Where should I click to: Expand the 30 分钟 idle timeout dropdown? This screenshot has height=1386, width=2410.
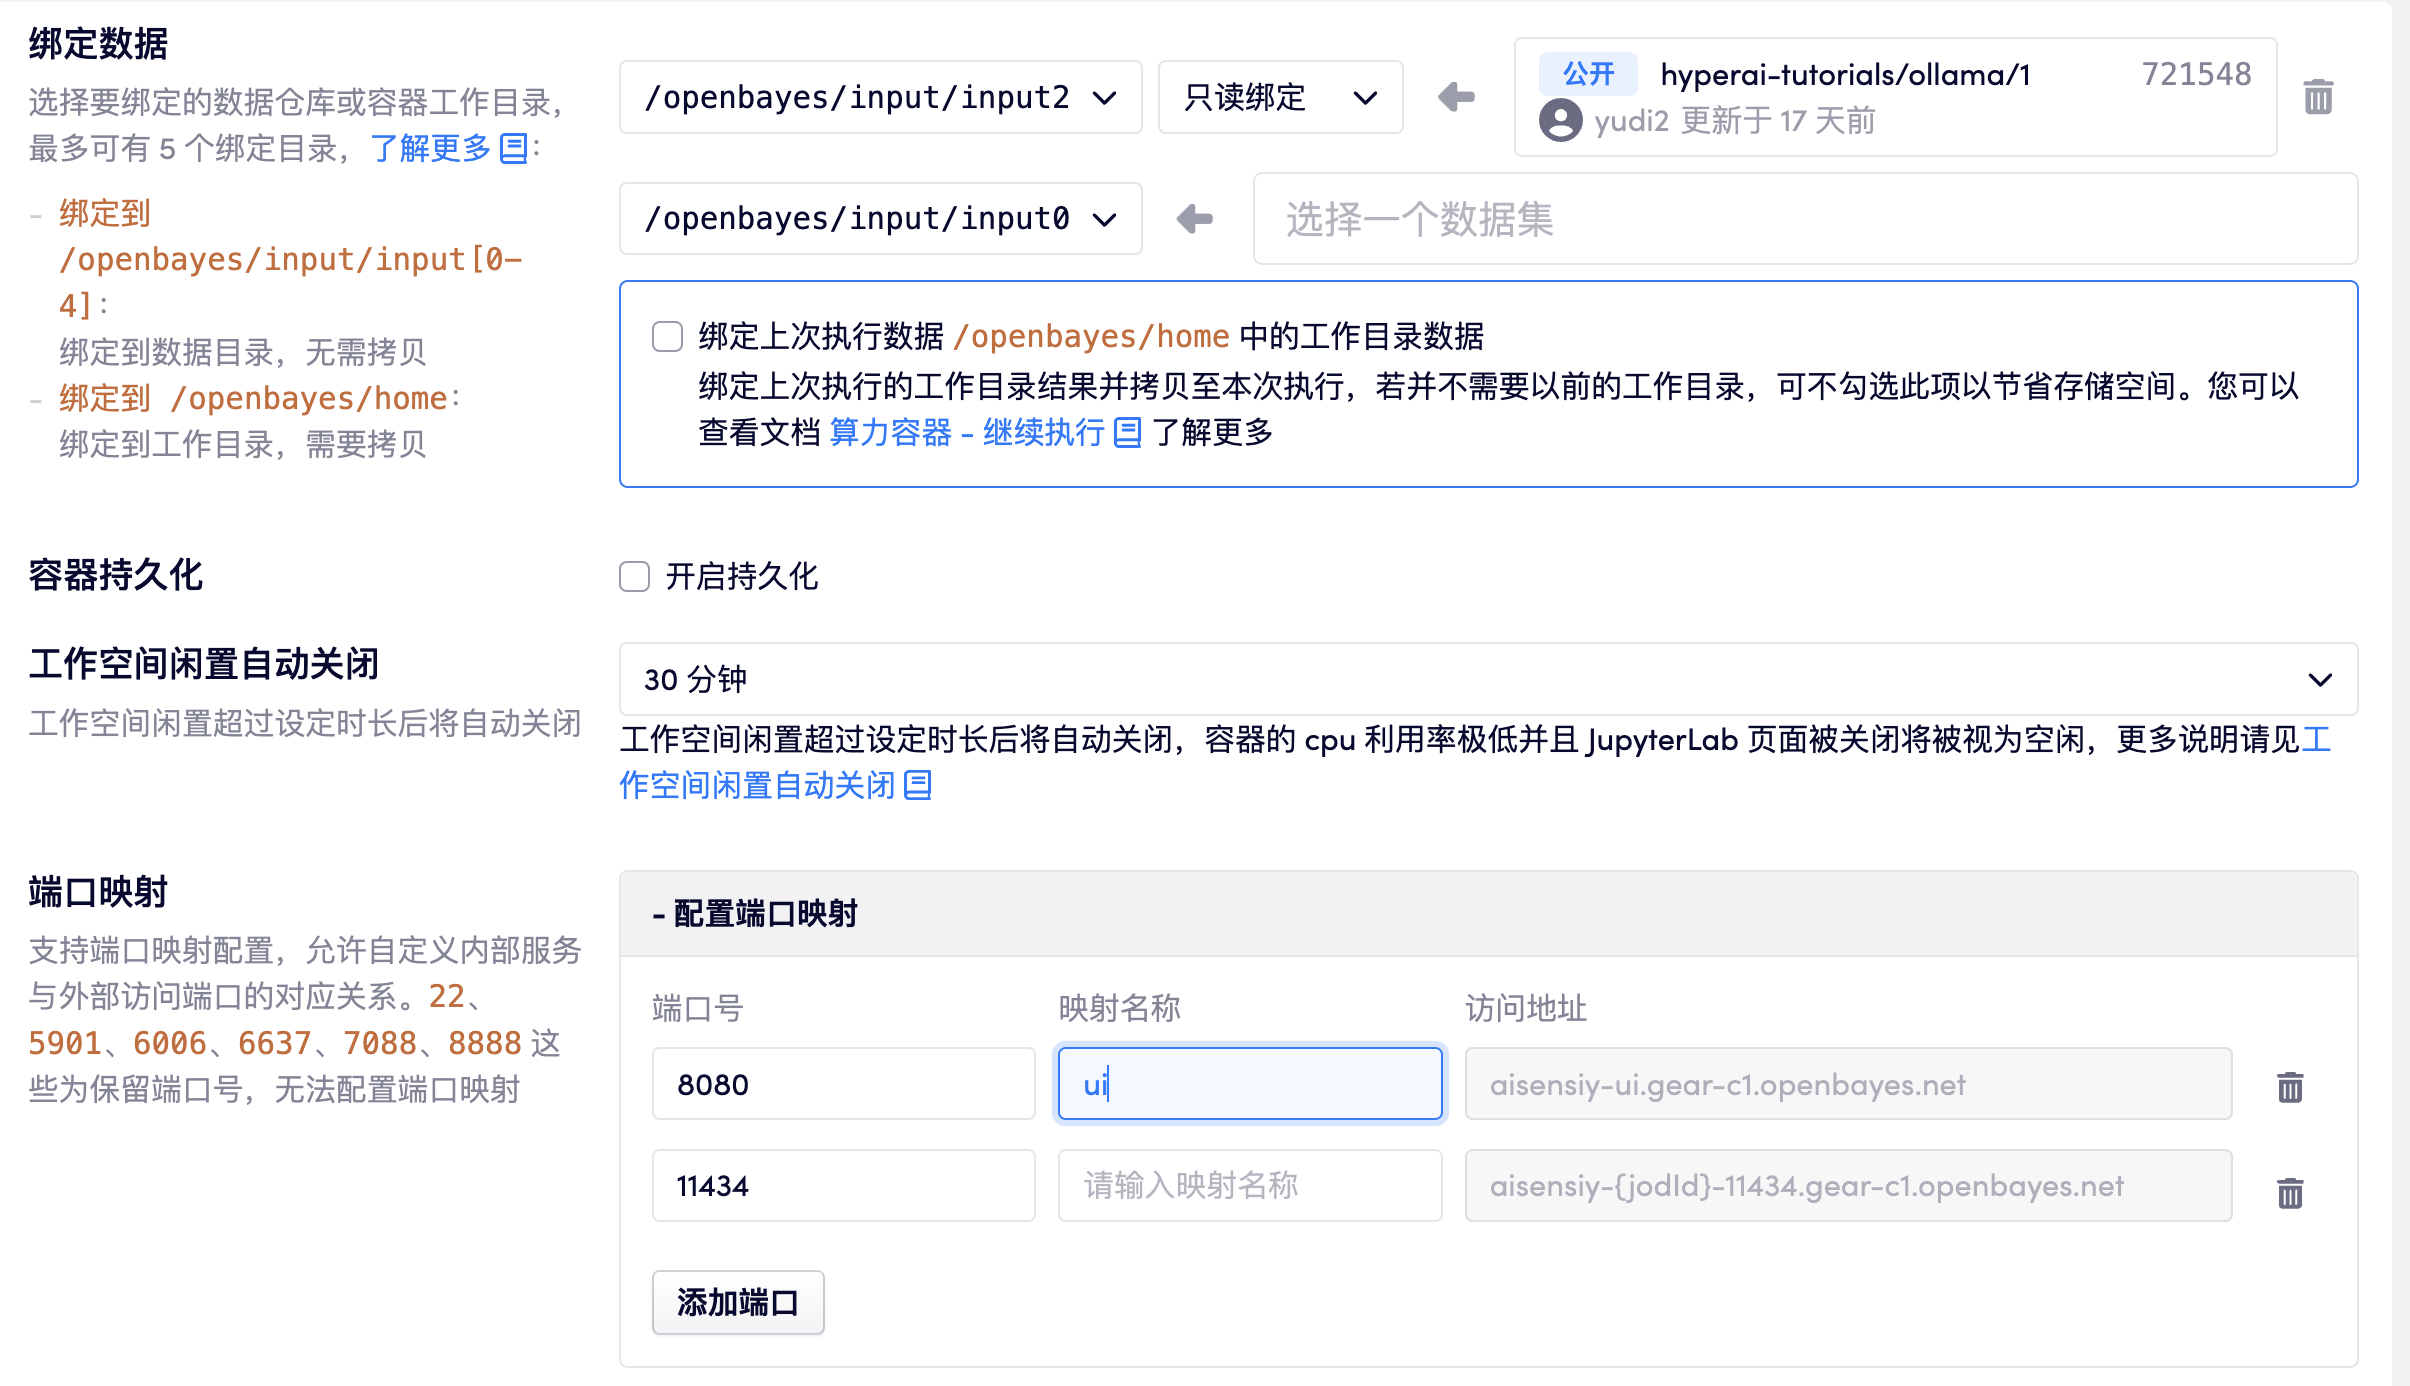point(1488,679)
